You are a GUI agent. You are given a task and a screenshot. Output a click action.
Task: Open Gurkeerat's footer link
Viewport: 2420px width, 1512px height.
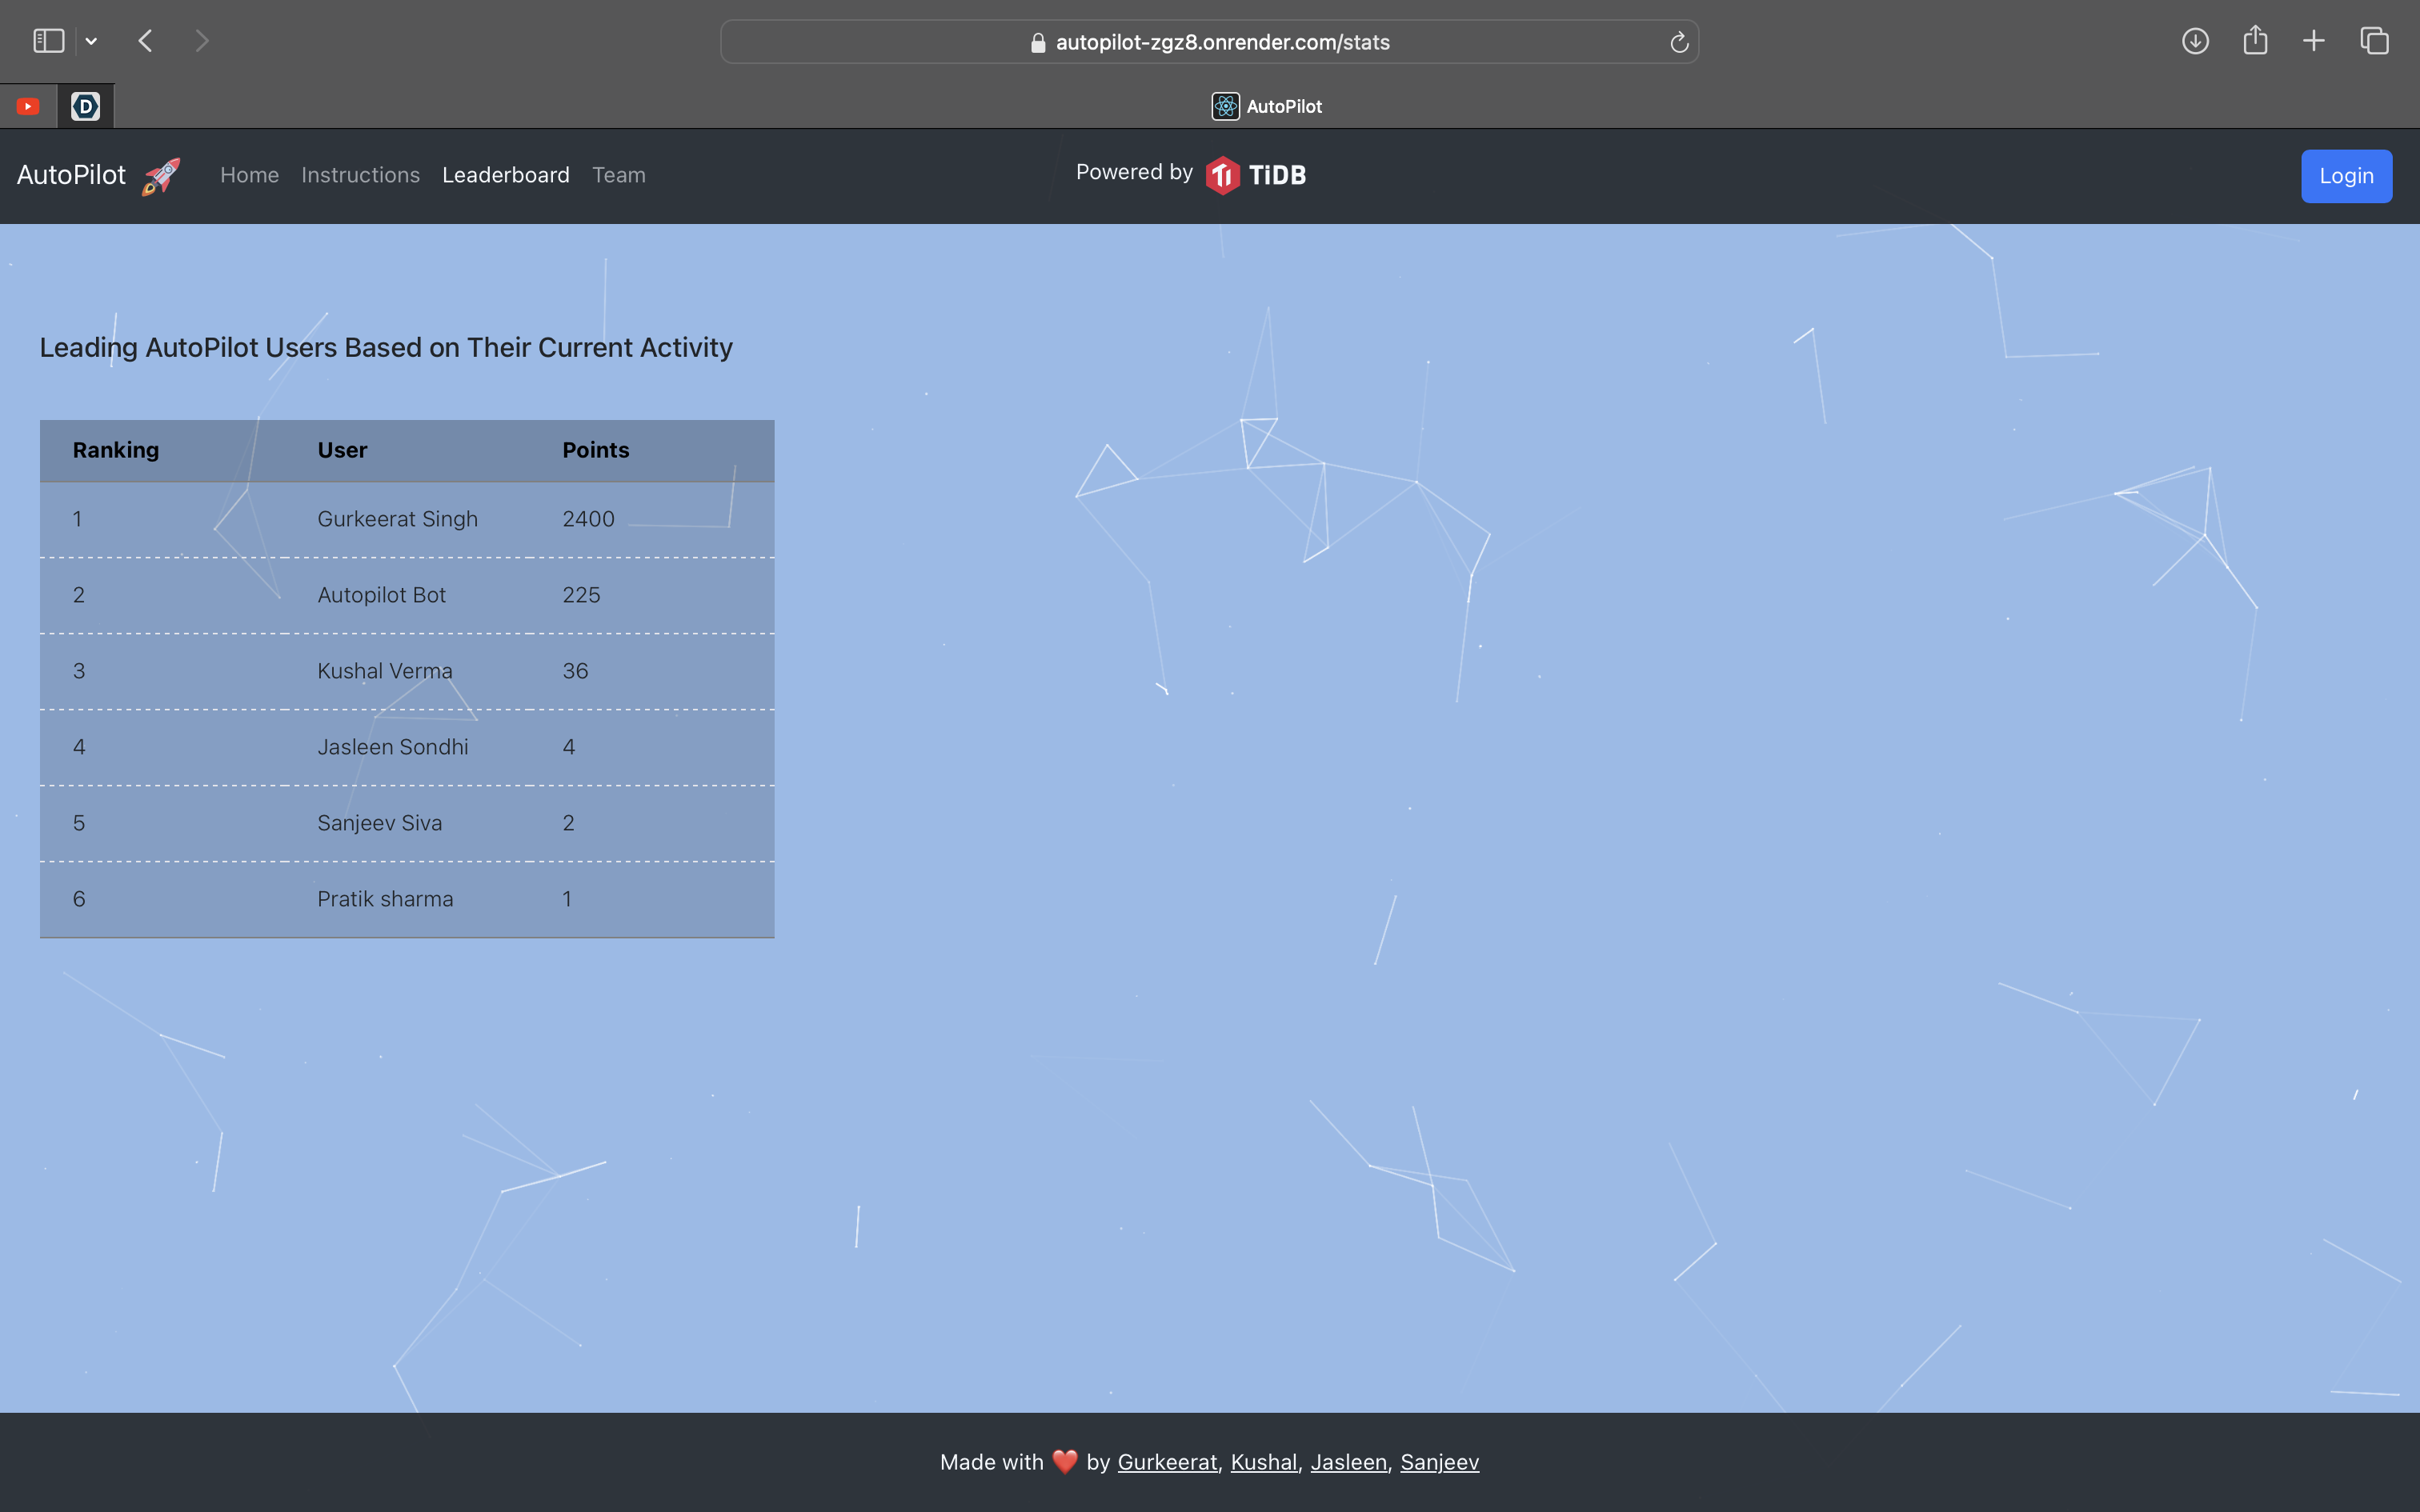click(1167, 1462)
